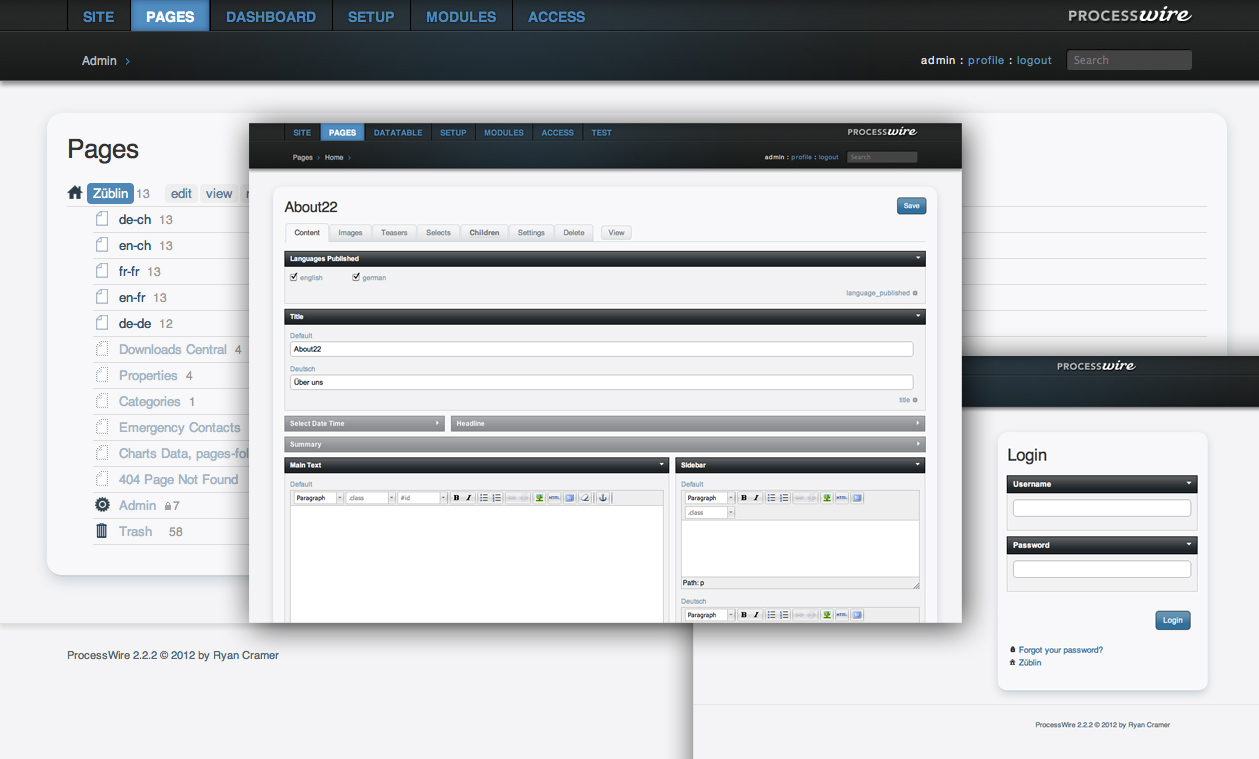Viewport: 1259px width, 759px height.
Task: Click insert link icon in Main Text editor
Action: point(511,498)
